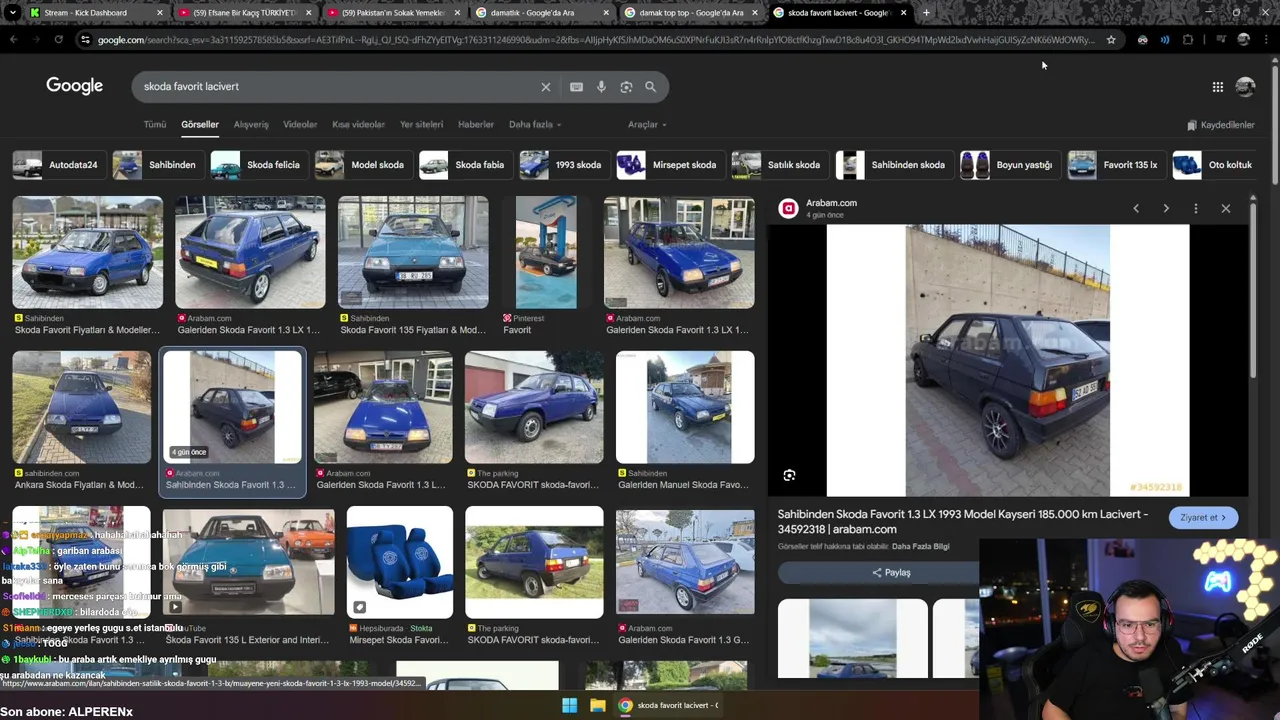Open the Arabam.com source logo in preview
1280x720 pixels.
[x=789, y=208]
